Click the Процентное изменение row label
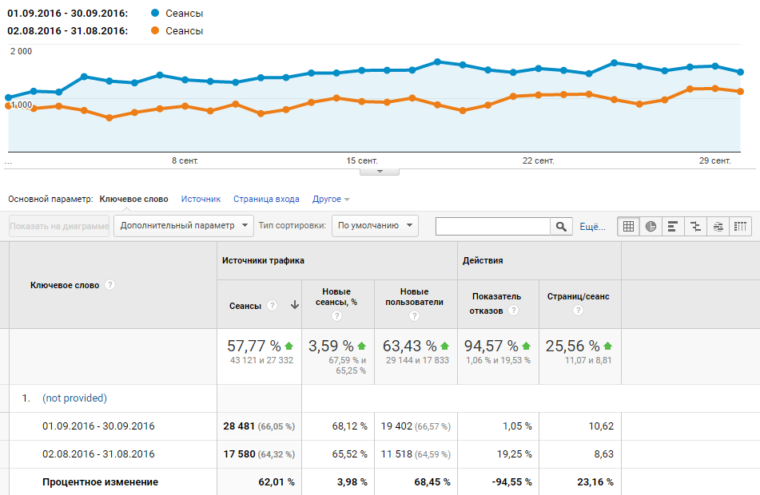 tap(100, 482)
